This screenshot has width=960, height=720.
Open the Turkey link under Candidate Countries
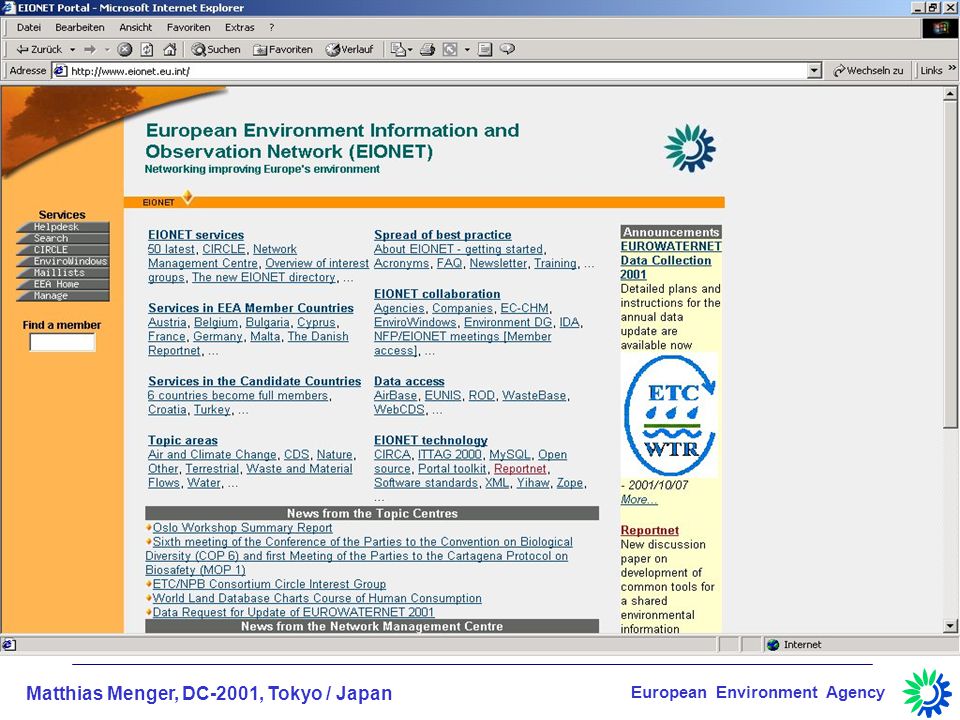pyautogui.click(x=212, y=410)
